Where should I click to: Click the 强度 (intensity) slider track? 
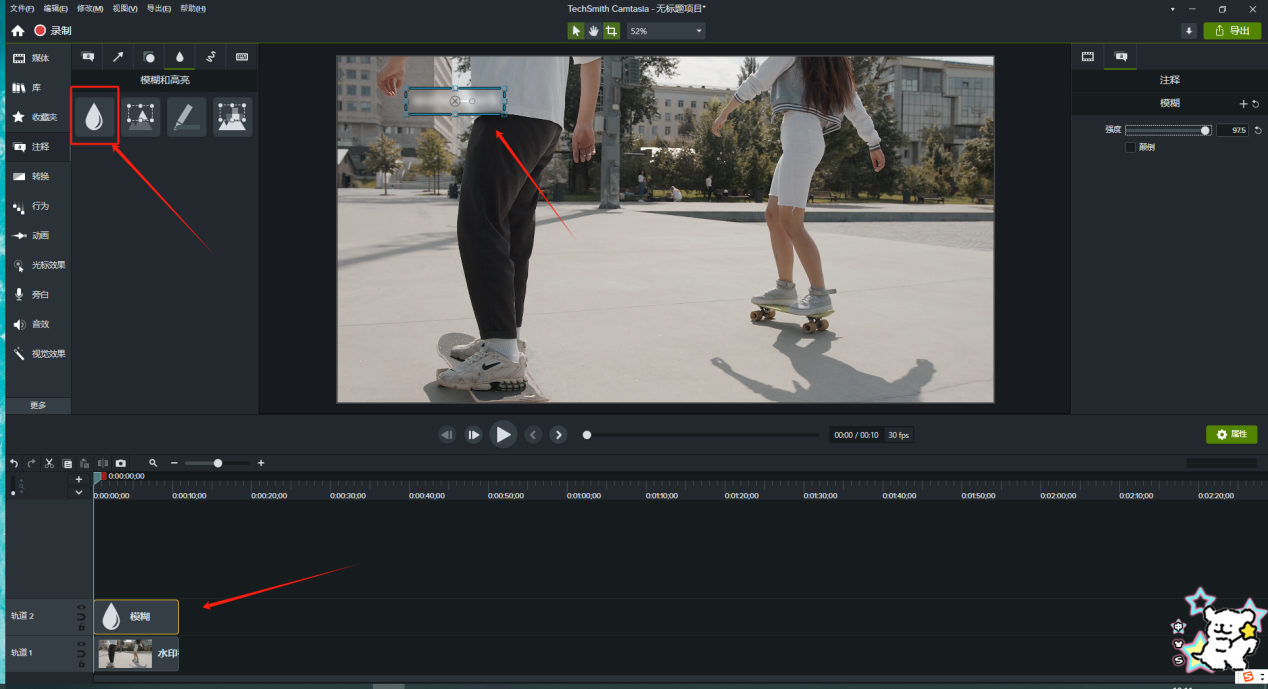click(x=1165, y=130)
